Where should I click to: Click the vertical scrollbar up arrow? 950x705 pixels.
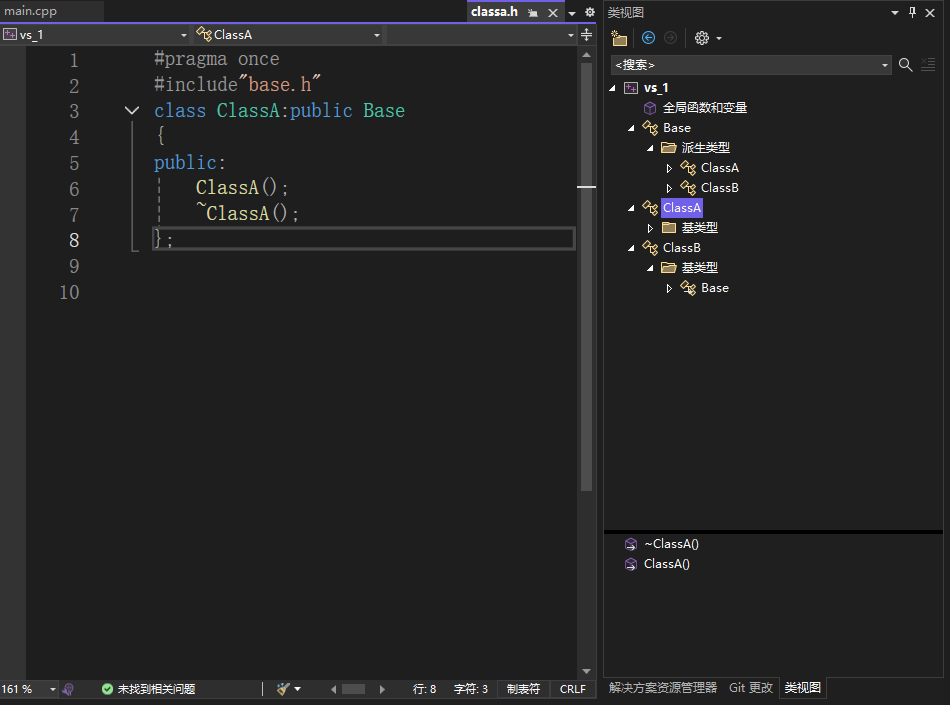(586, 55)
